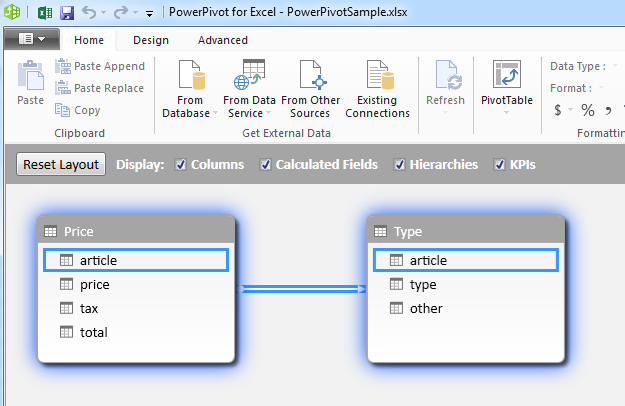
Task: Uncheck the Columns display checkbox
Action: coord(181,164)
